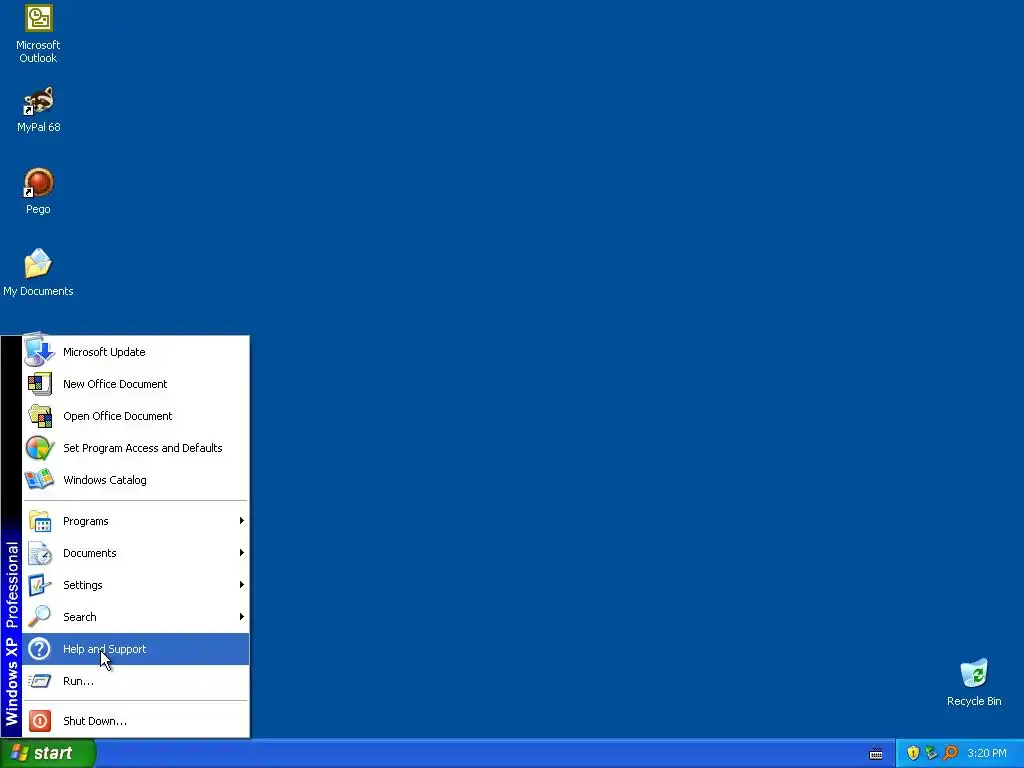Click the red Shut Down power icon
1024x768 pixels.
coord(39,720)
